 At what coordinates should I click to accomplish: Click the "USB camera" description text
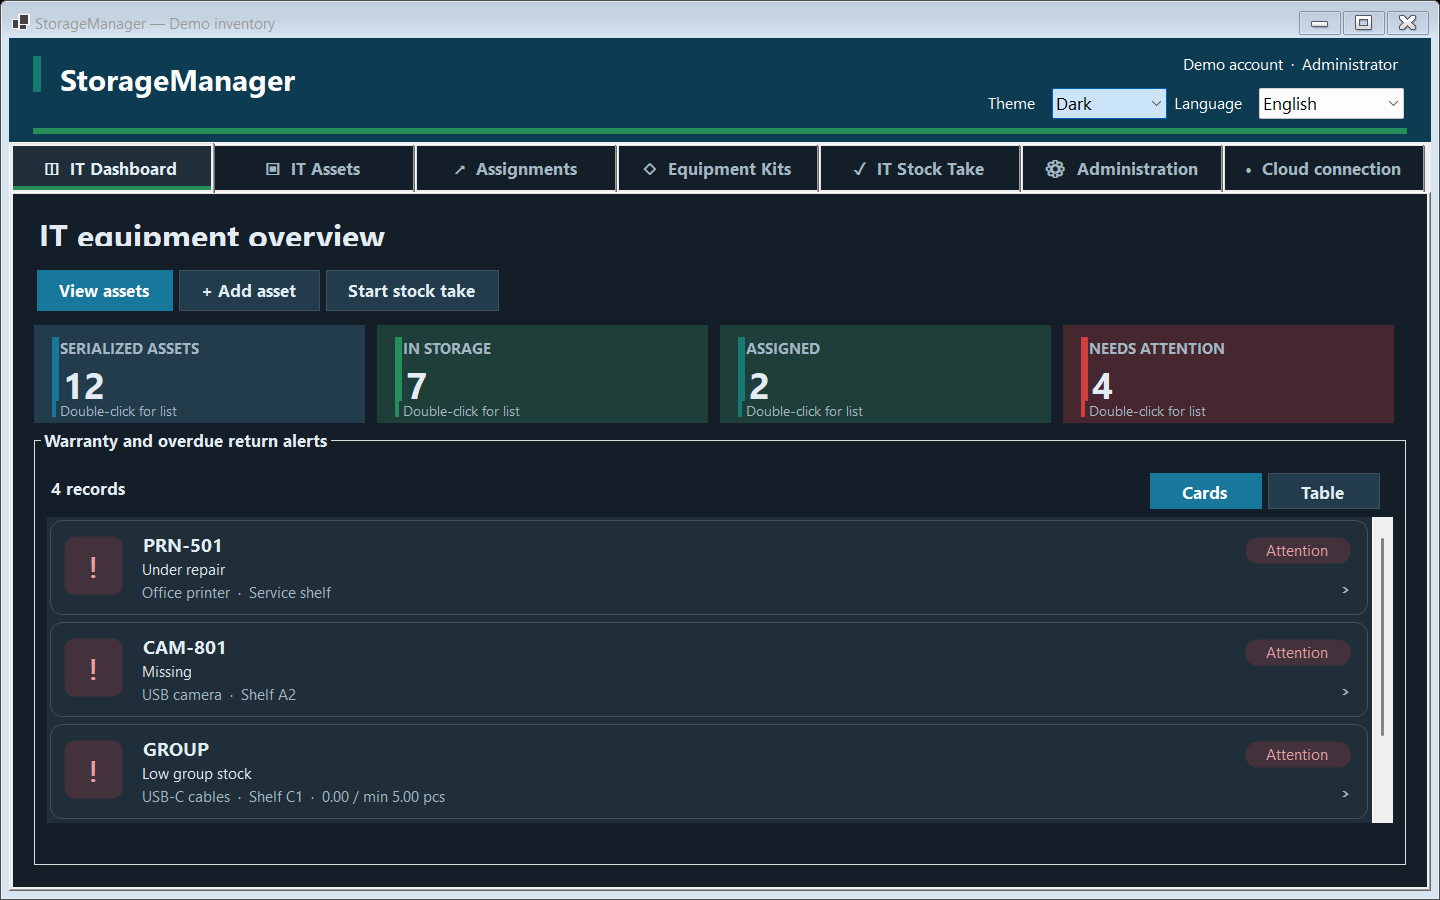coord(182,695)
